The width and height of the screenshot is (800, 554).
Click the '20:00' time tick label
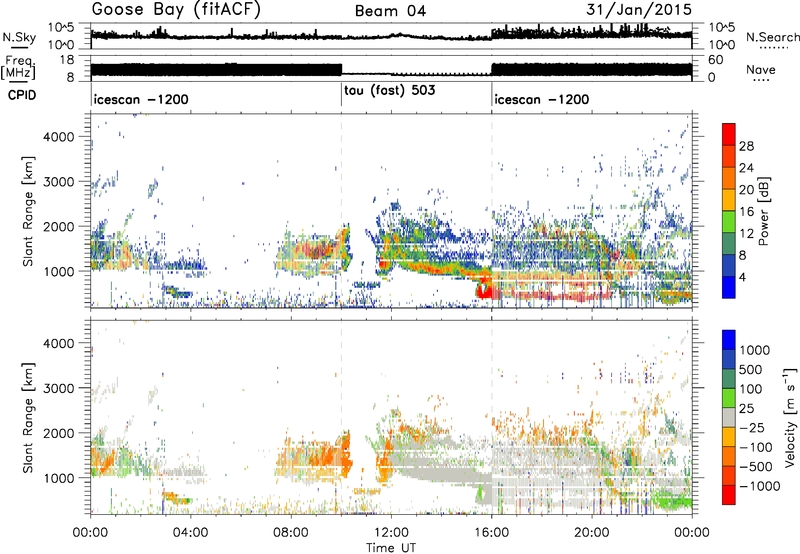coord(592,532)
